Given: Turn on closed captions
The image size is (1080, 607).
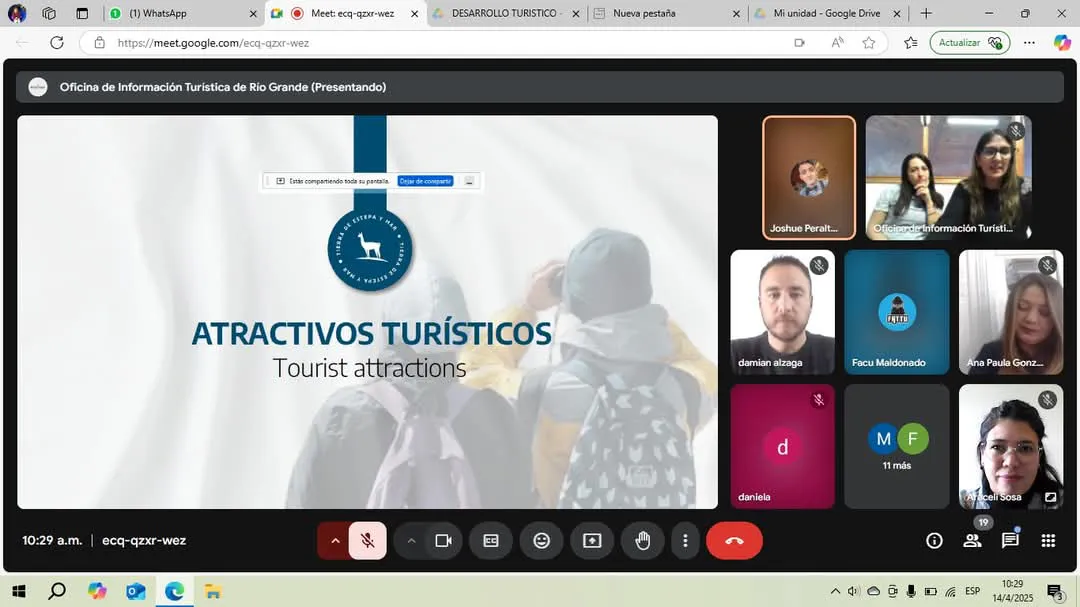Looking at the screenshot, I should coord(491,541).
